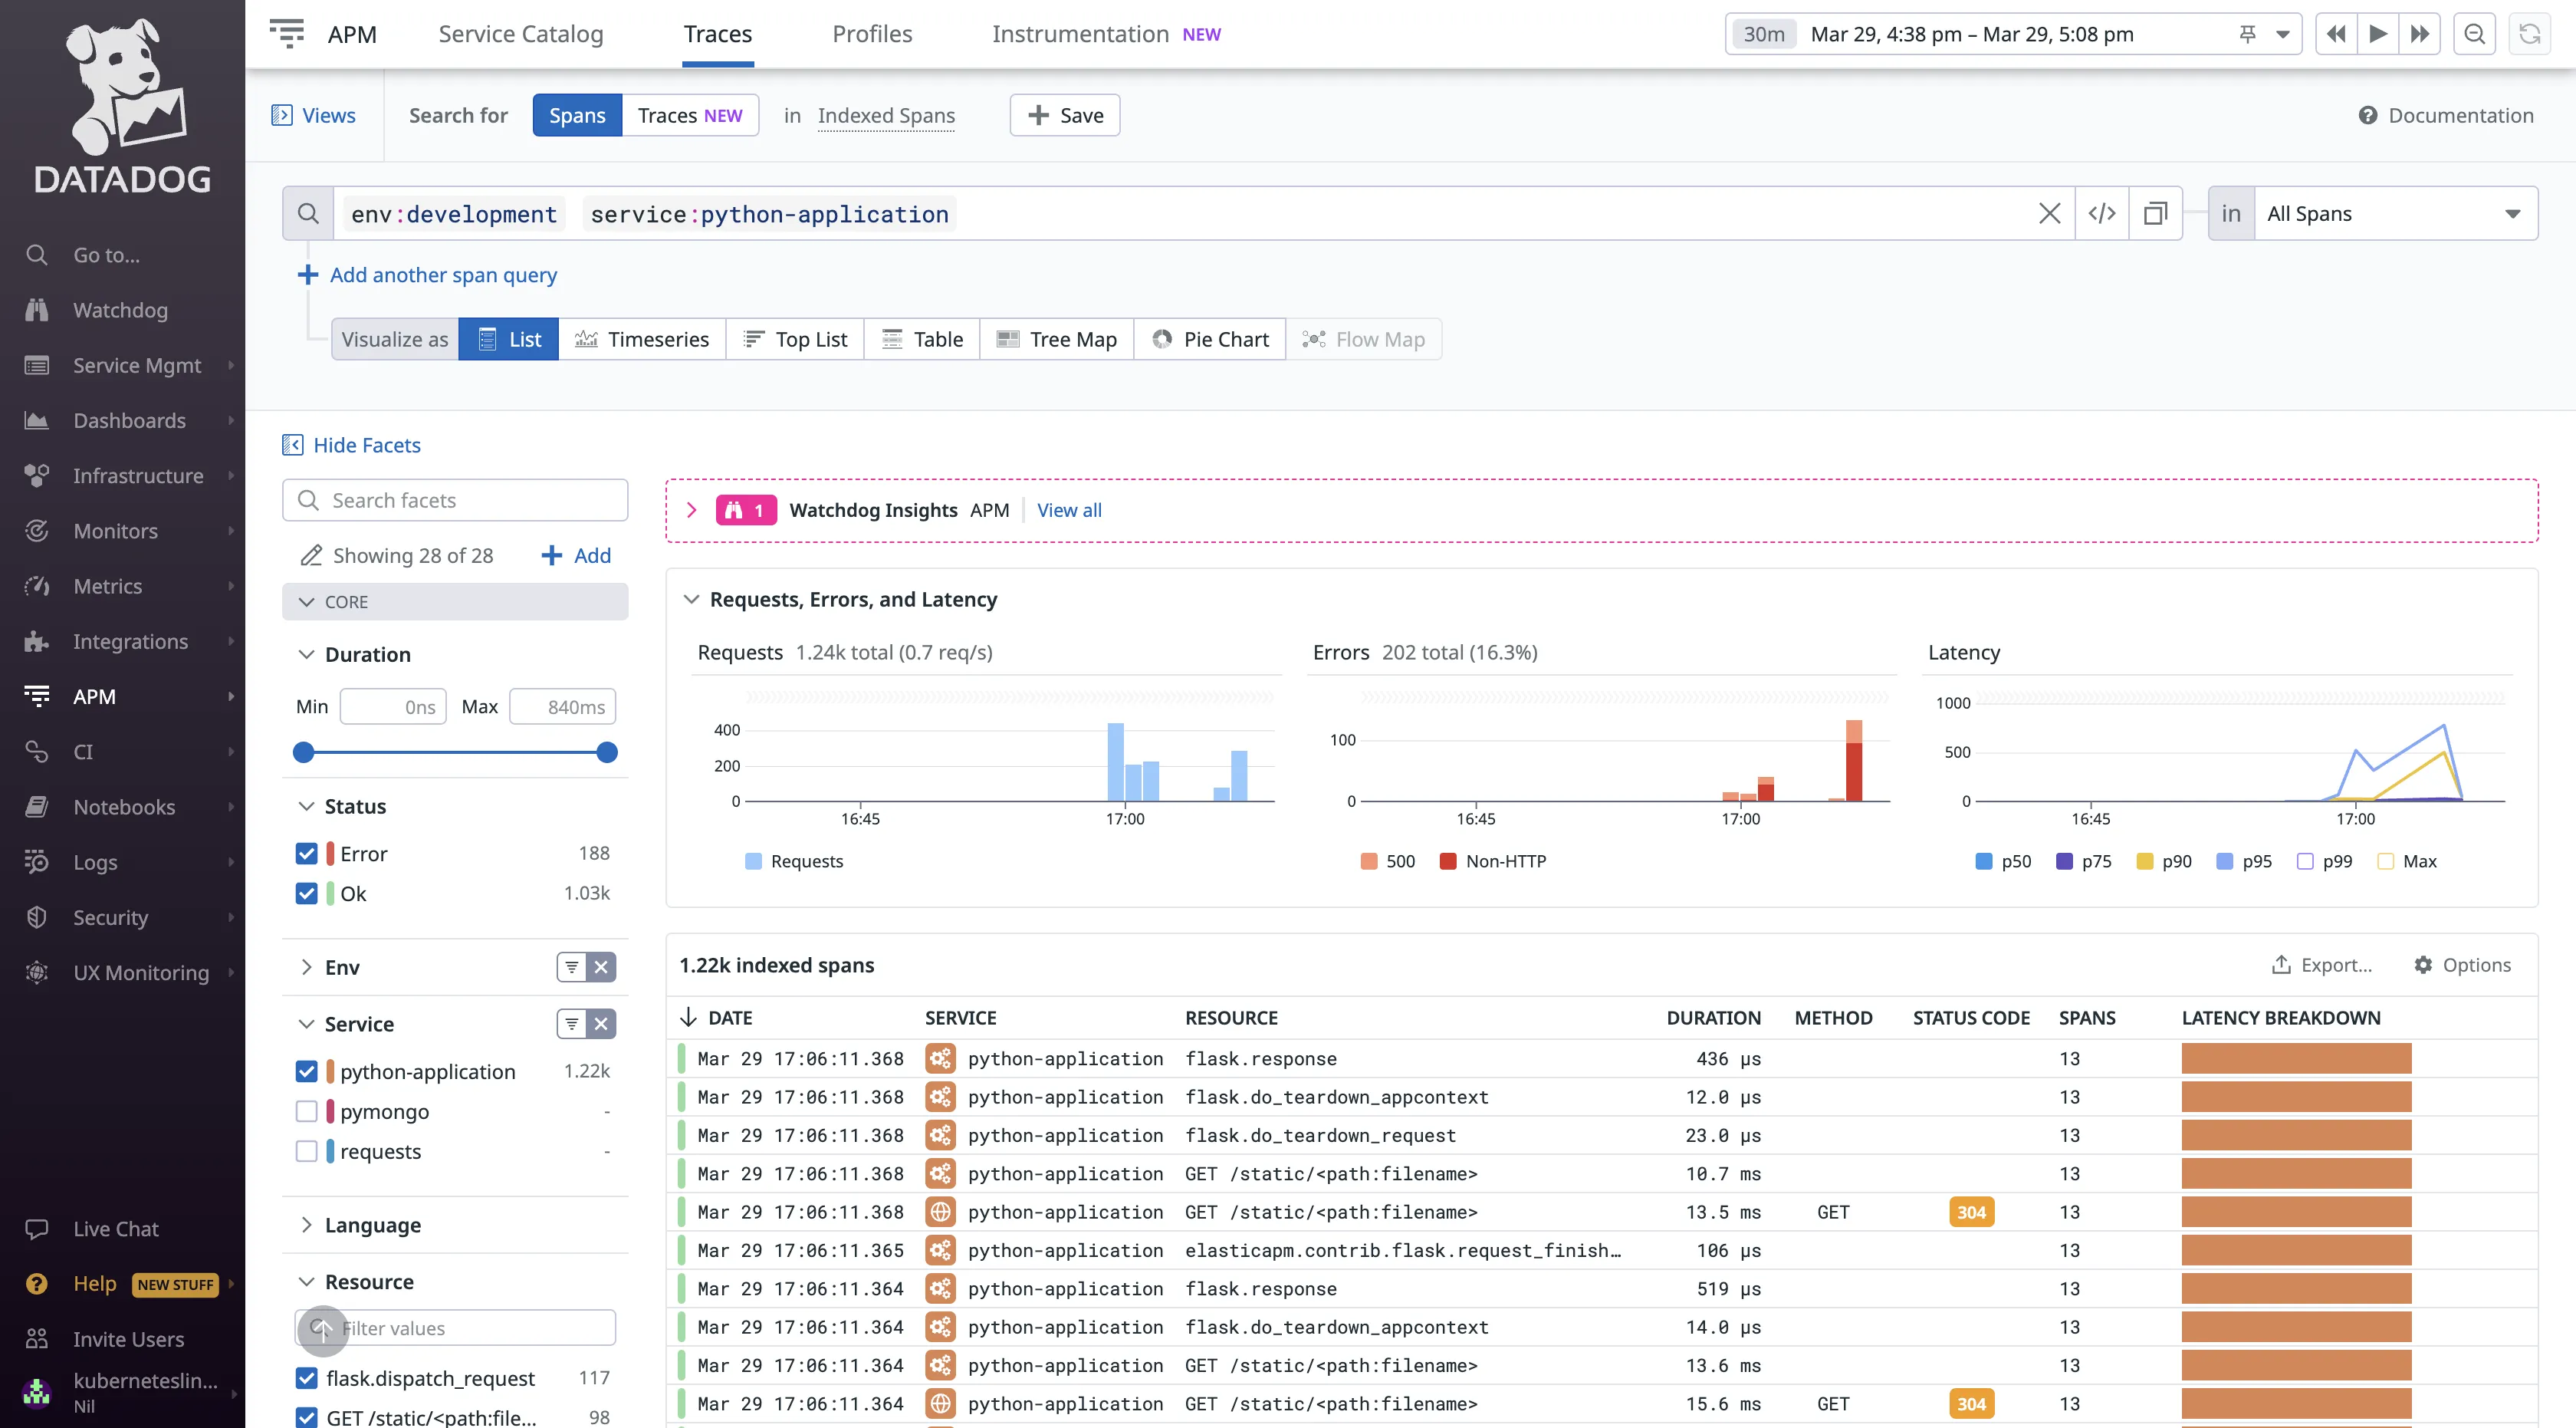Select Spans search toggle

click(x=577, y=115)
